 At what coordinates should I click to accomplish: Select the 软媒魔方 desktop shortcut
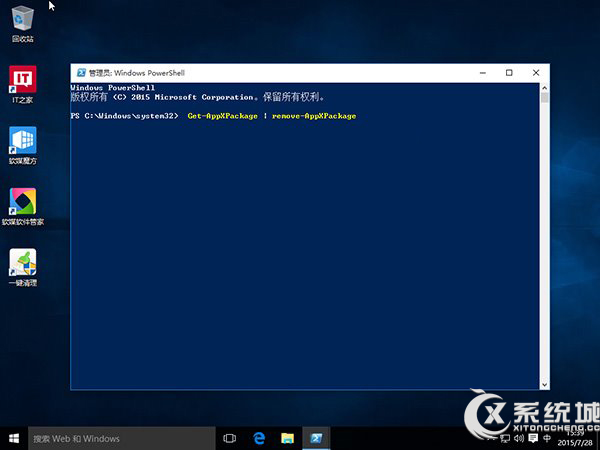[x=23, y=145]
